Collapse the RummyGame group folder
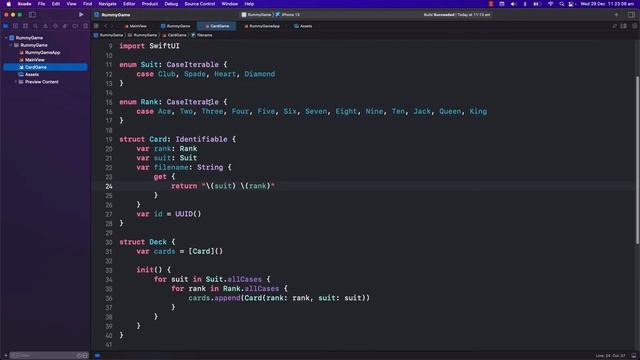This screenshot has height=360, width=640. point(11,45)
